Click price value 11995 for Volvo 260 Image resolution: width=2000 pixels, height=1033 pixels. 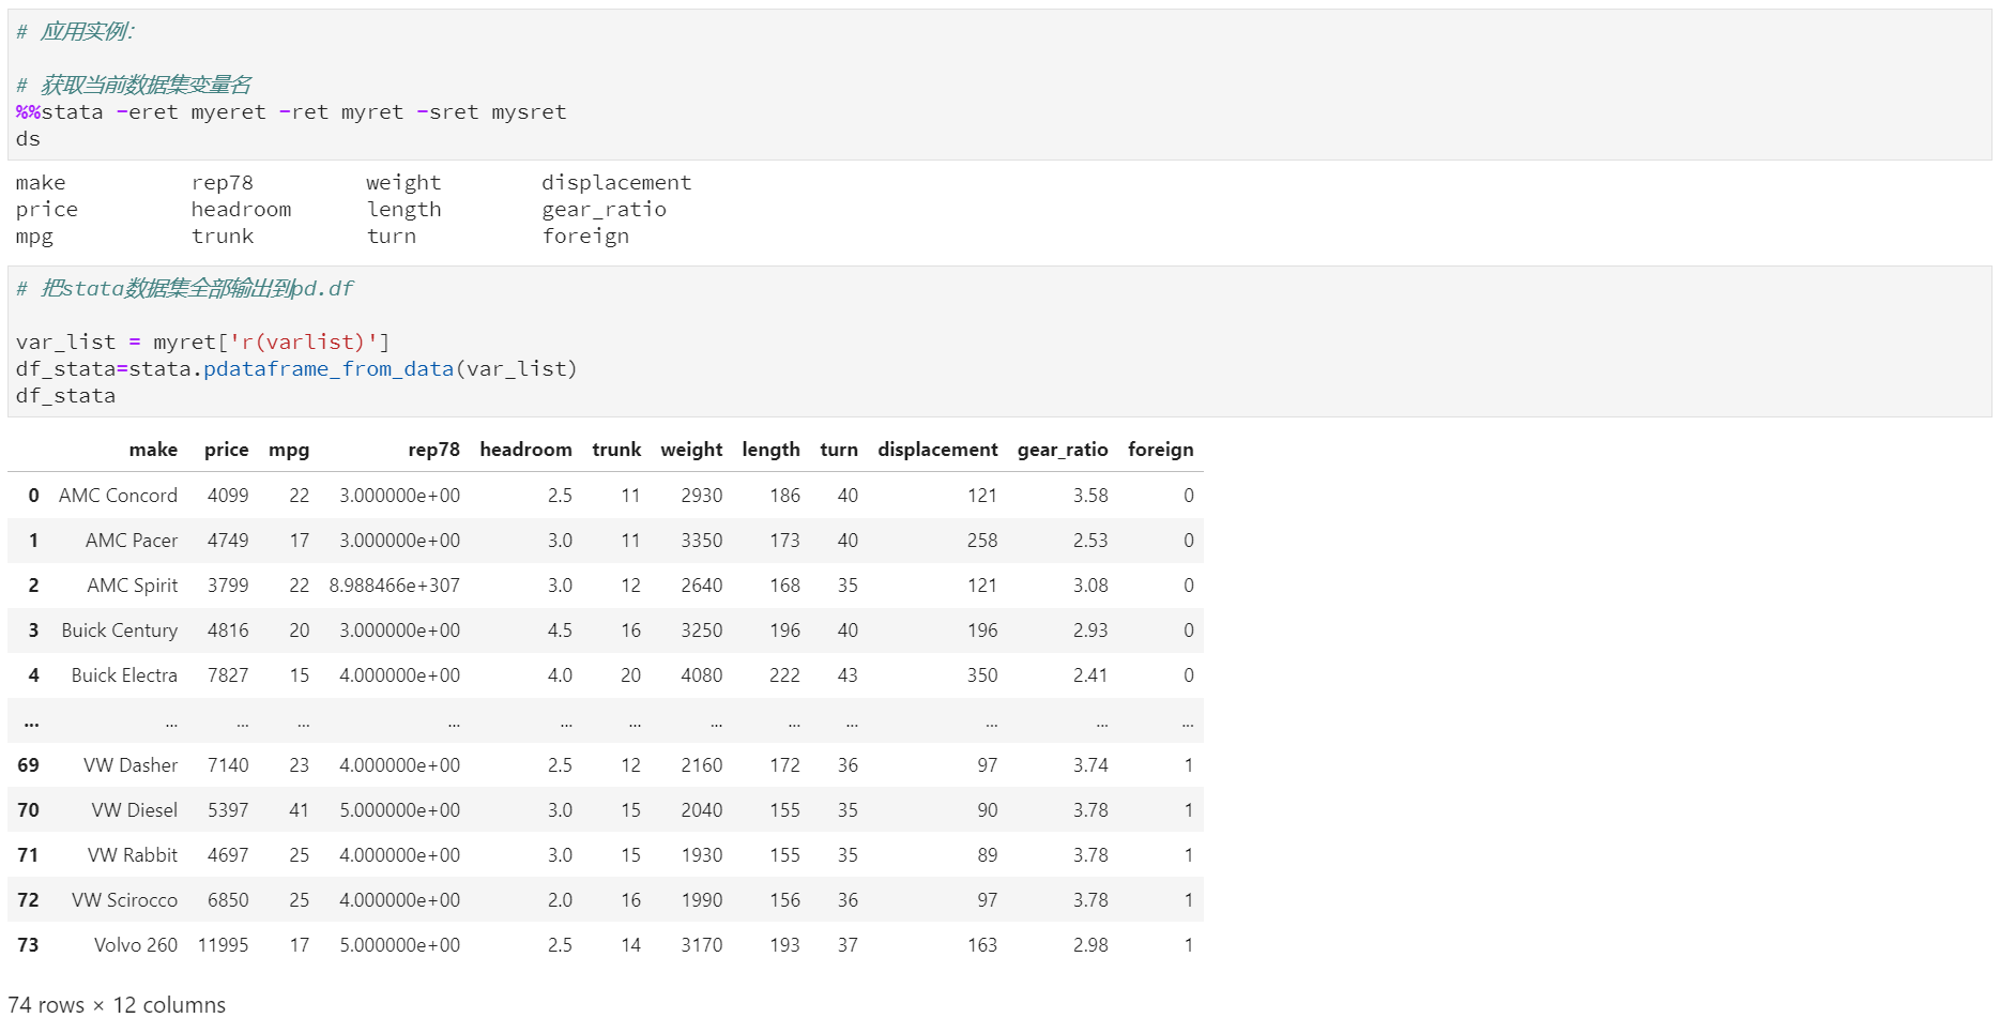[223, 946]
